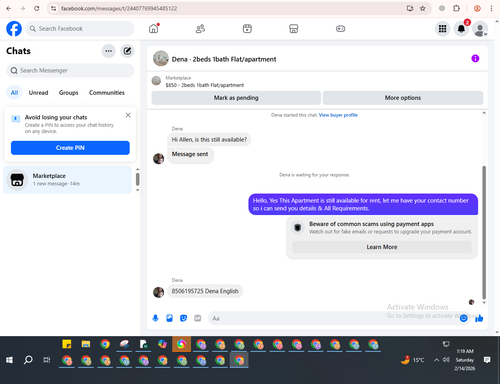Click the Search Messenger field
The height and width of the screenshot is (384, 500).
(x=70, y=70)
